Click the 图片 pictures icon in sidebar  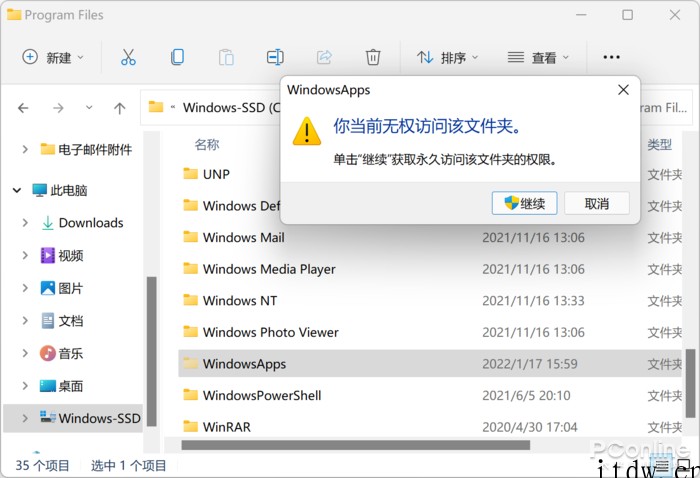point(47,288)
